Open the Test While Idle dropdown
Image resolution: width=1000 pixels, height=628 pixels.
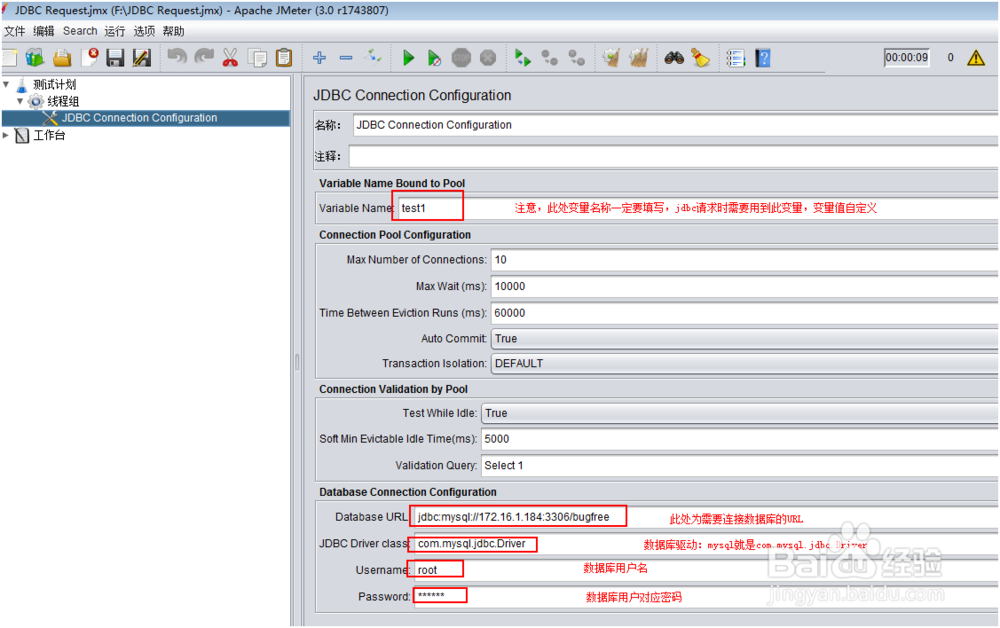pos(740,413)
